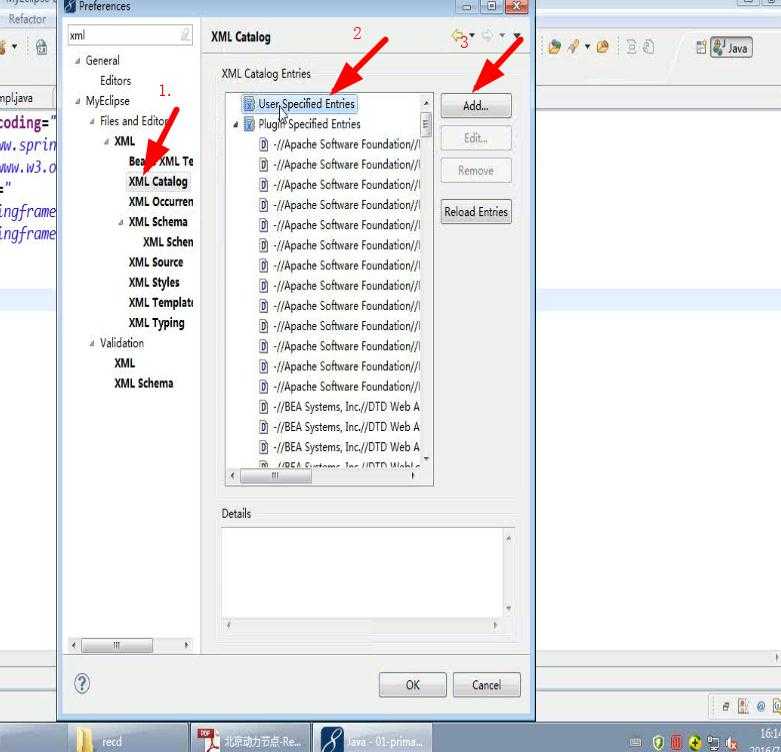Clear the filter text with eraser icon

(x=185, y=35)
